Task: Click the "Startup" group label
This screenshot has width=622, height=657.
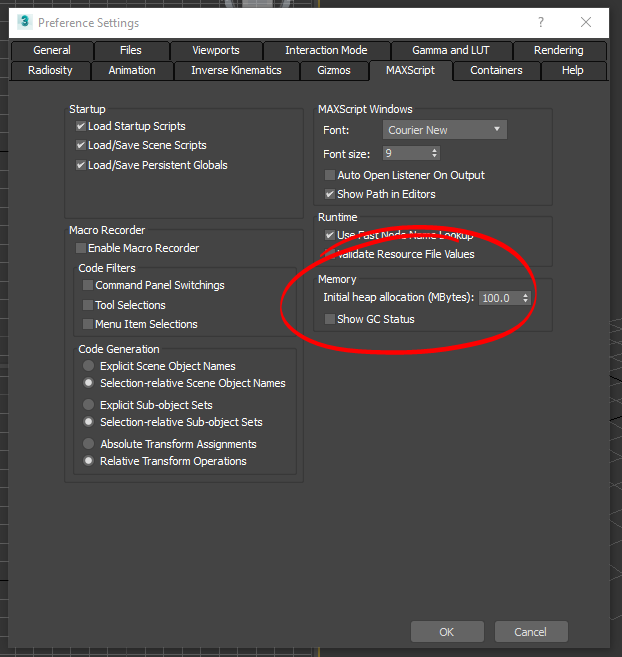Action: [x=87, y=109]
